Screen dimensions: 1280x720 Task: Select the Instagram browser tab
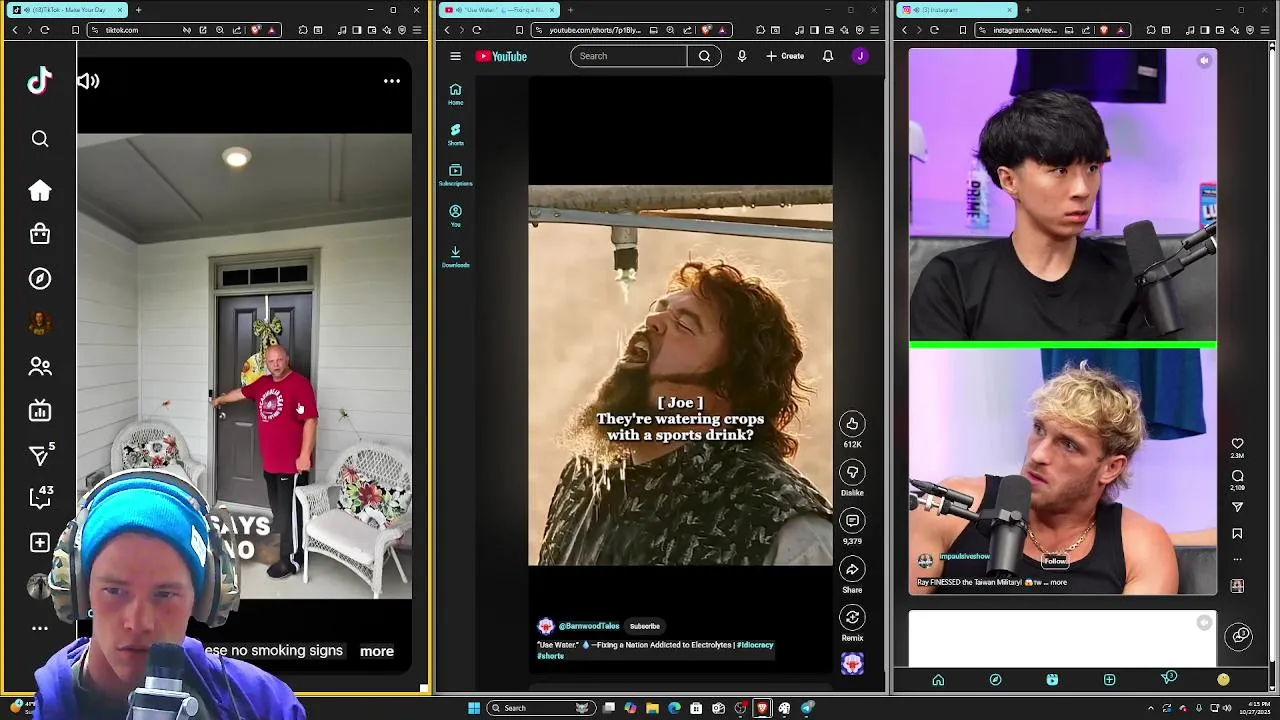click(957, 10)
